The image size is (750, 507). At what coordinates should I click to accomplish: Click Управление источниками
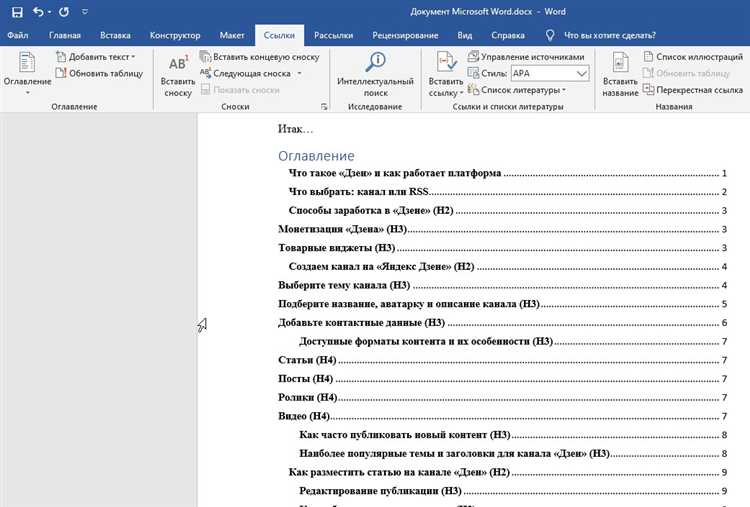(x=527, y=57)
